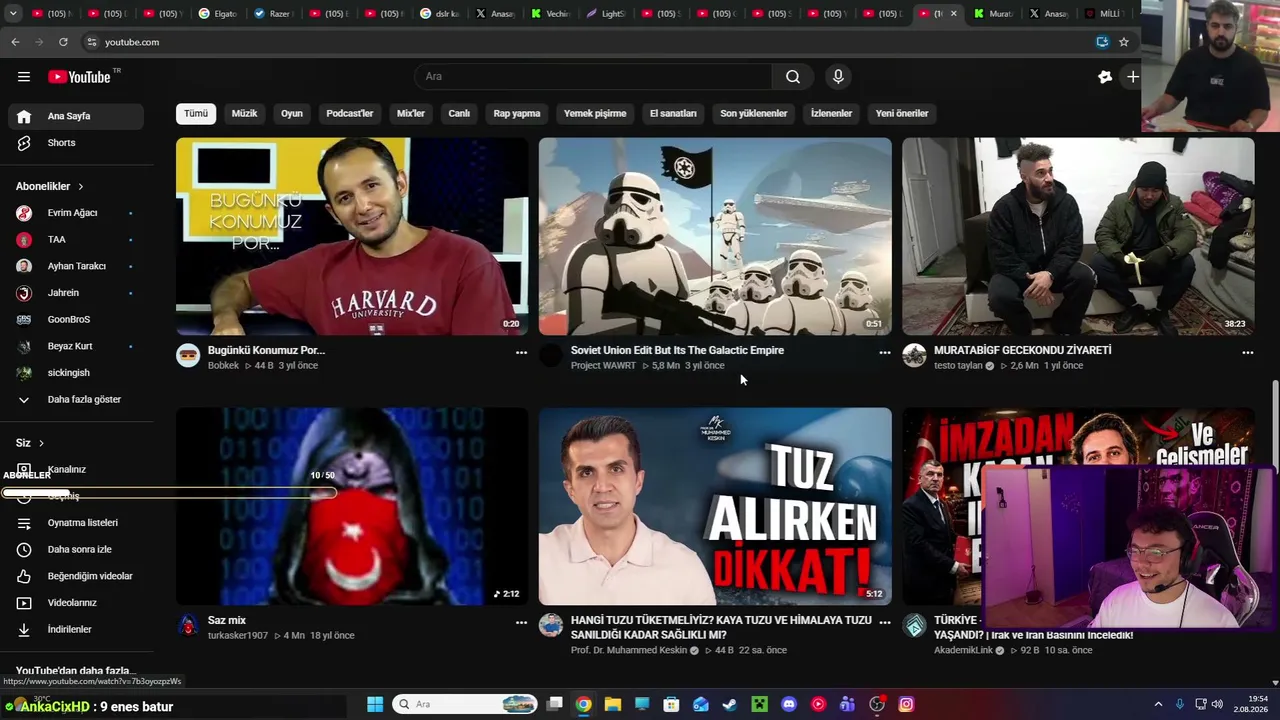
Task: Select the Tümü filter chip
Action: click(x=196, y=114)
